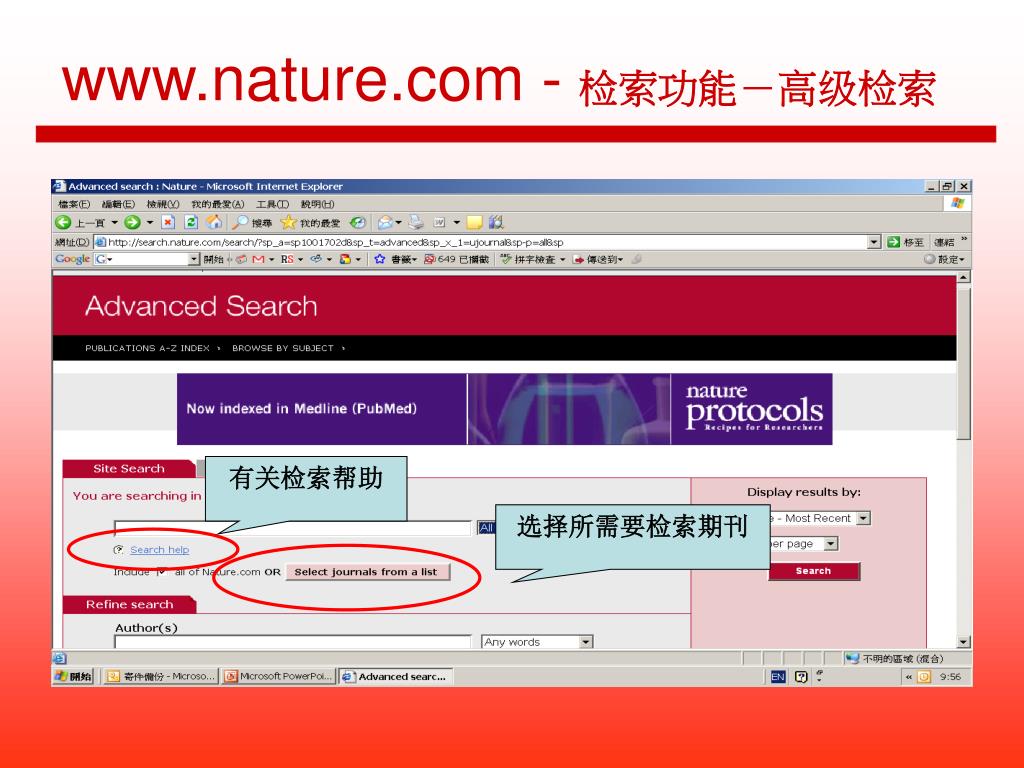Open the Help (說明) menu
The width and height of the screenshot is (1024, 768).
click(x=317, y=204)
